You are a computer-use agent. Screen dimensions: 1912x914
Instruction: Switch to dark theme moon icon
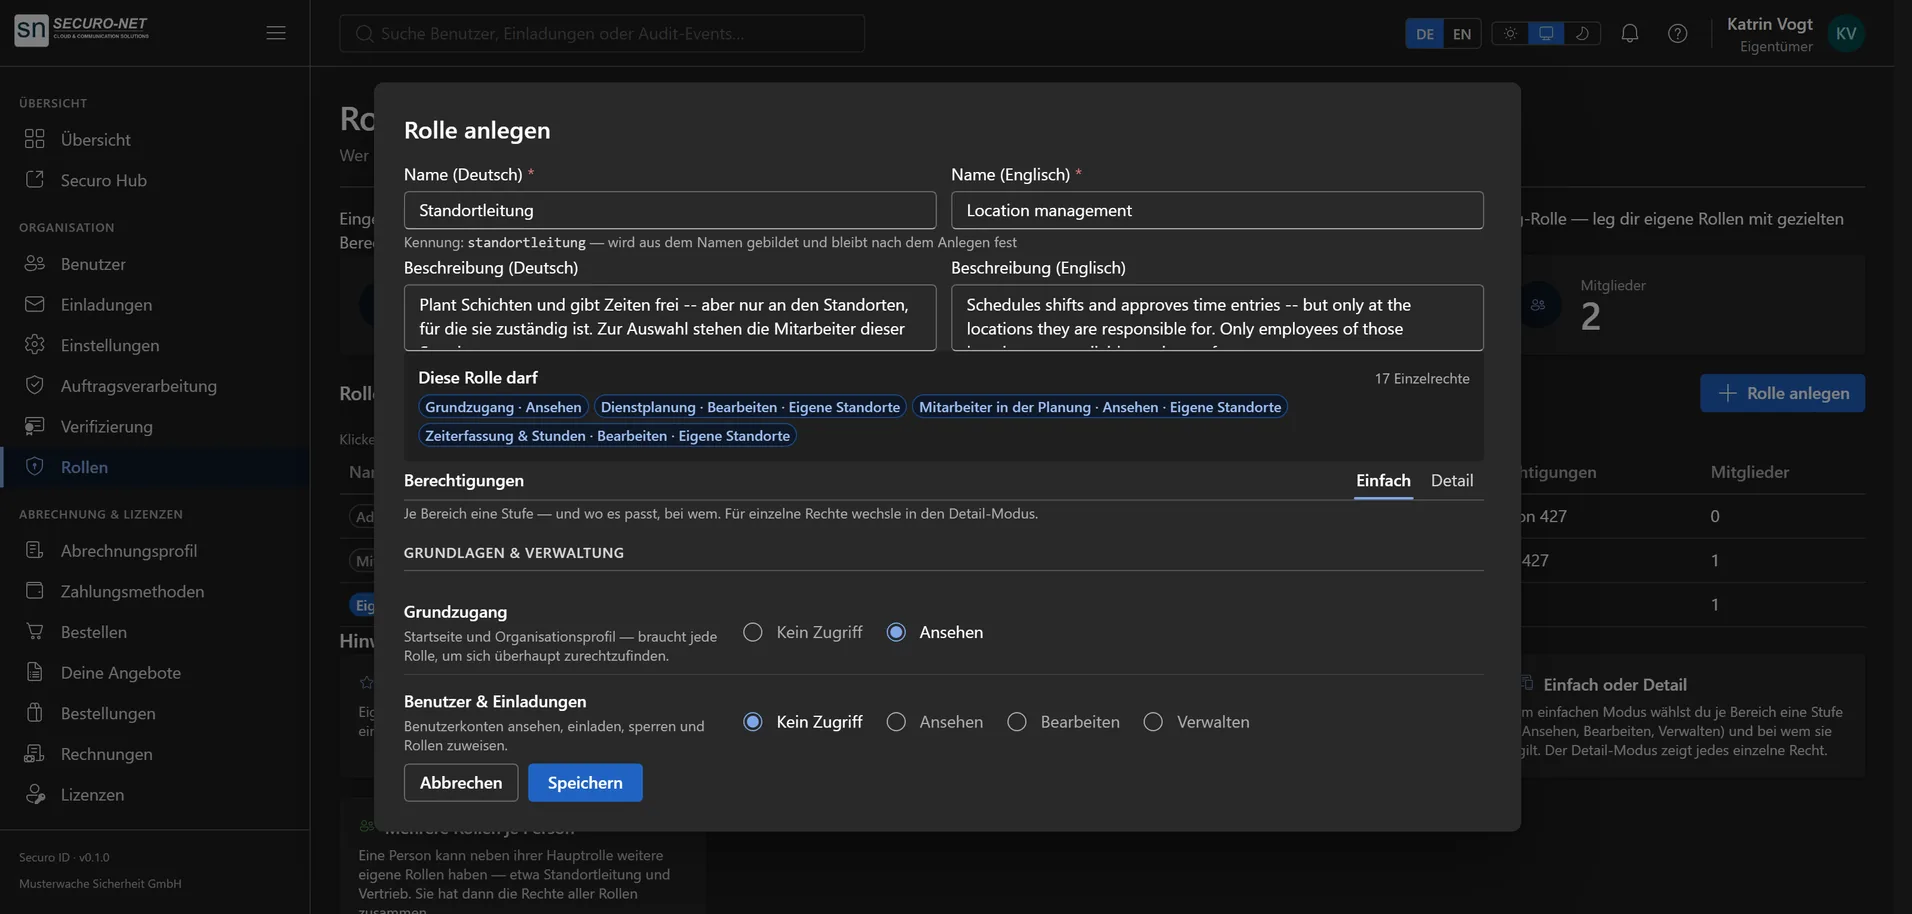pos(1582,33)
